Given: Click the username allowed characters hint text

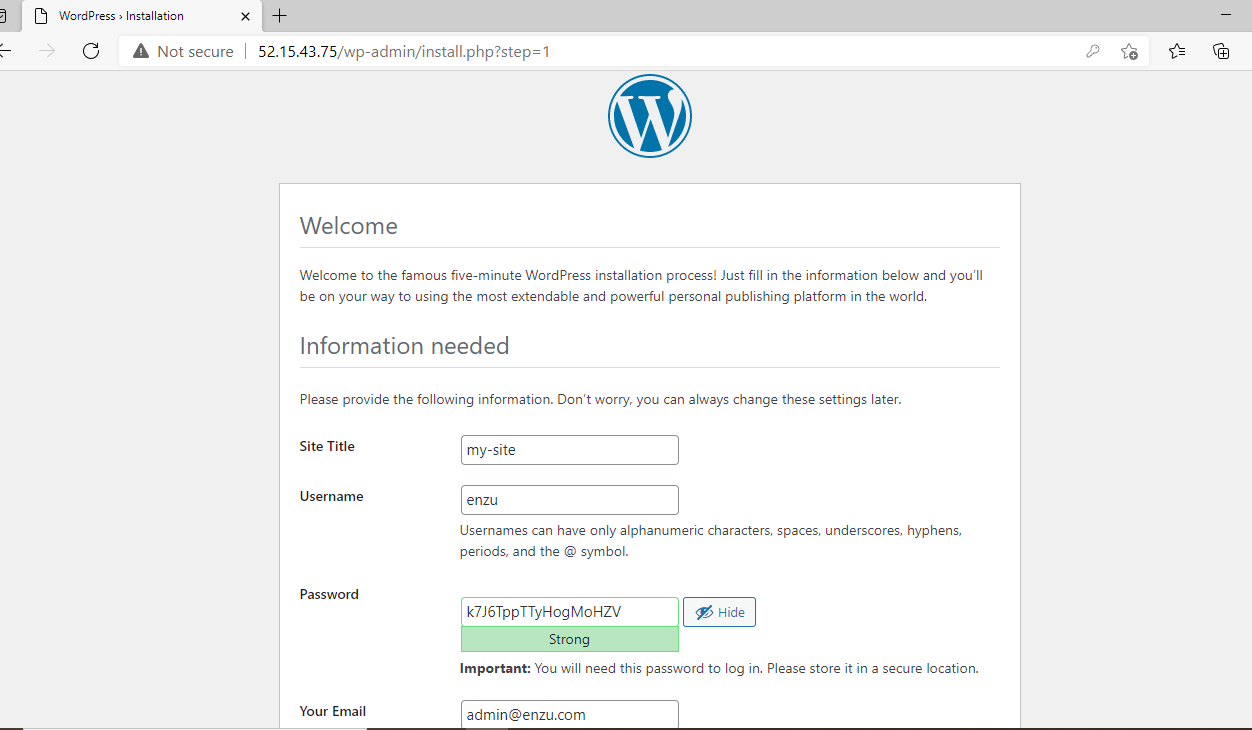Looking at the screenshot, I should pos(711,541).
